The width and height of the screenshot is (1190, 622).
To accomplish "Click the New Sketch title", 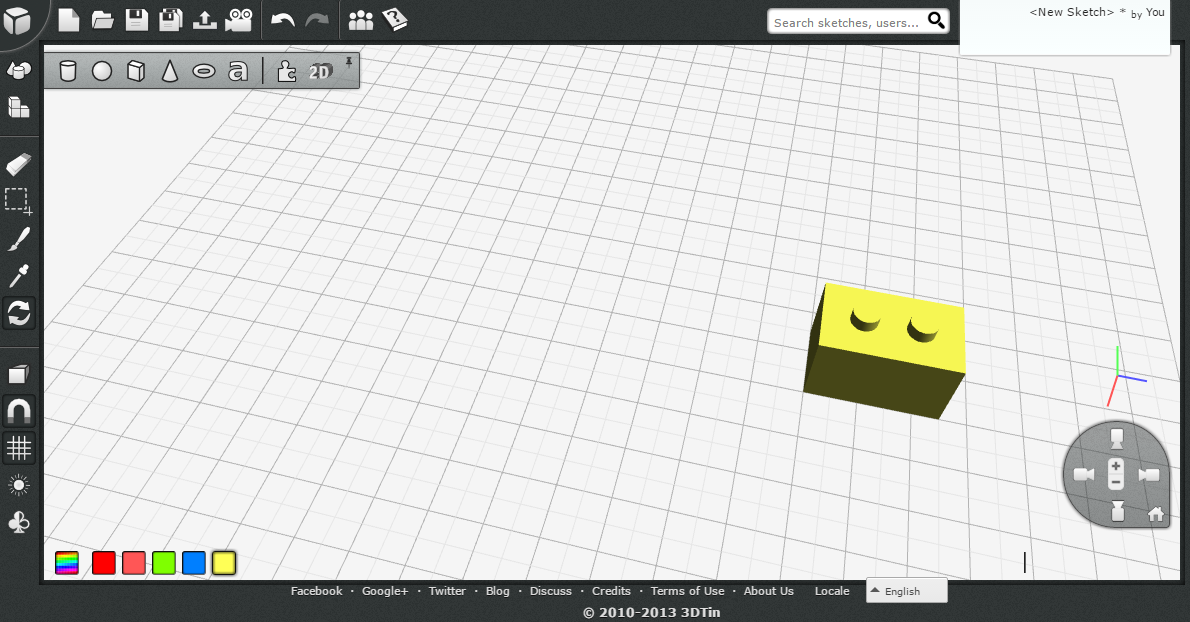I will (x=1072, y=12).
